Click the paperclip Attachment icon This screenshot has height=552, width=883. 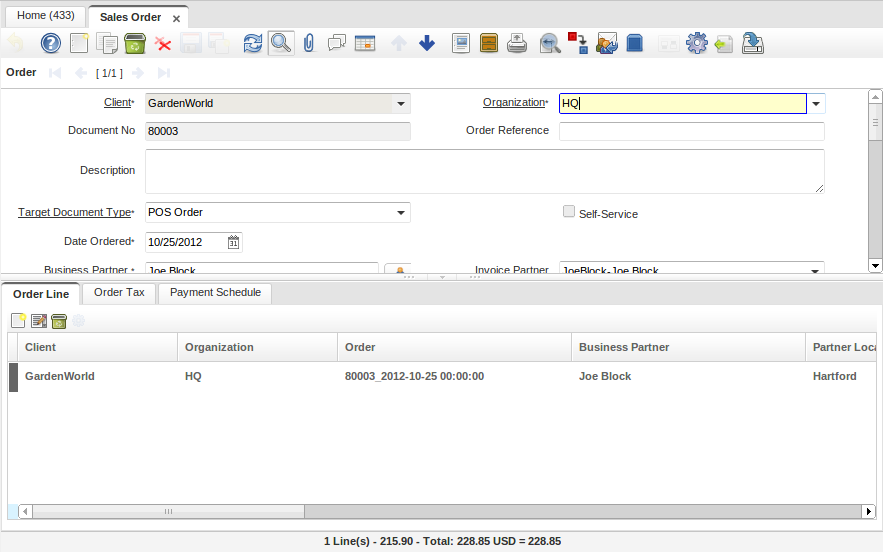309,43
